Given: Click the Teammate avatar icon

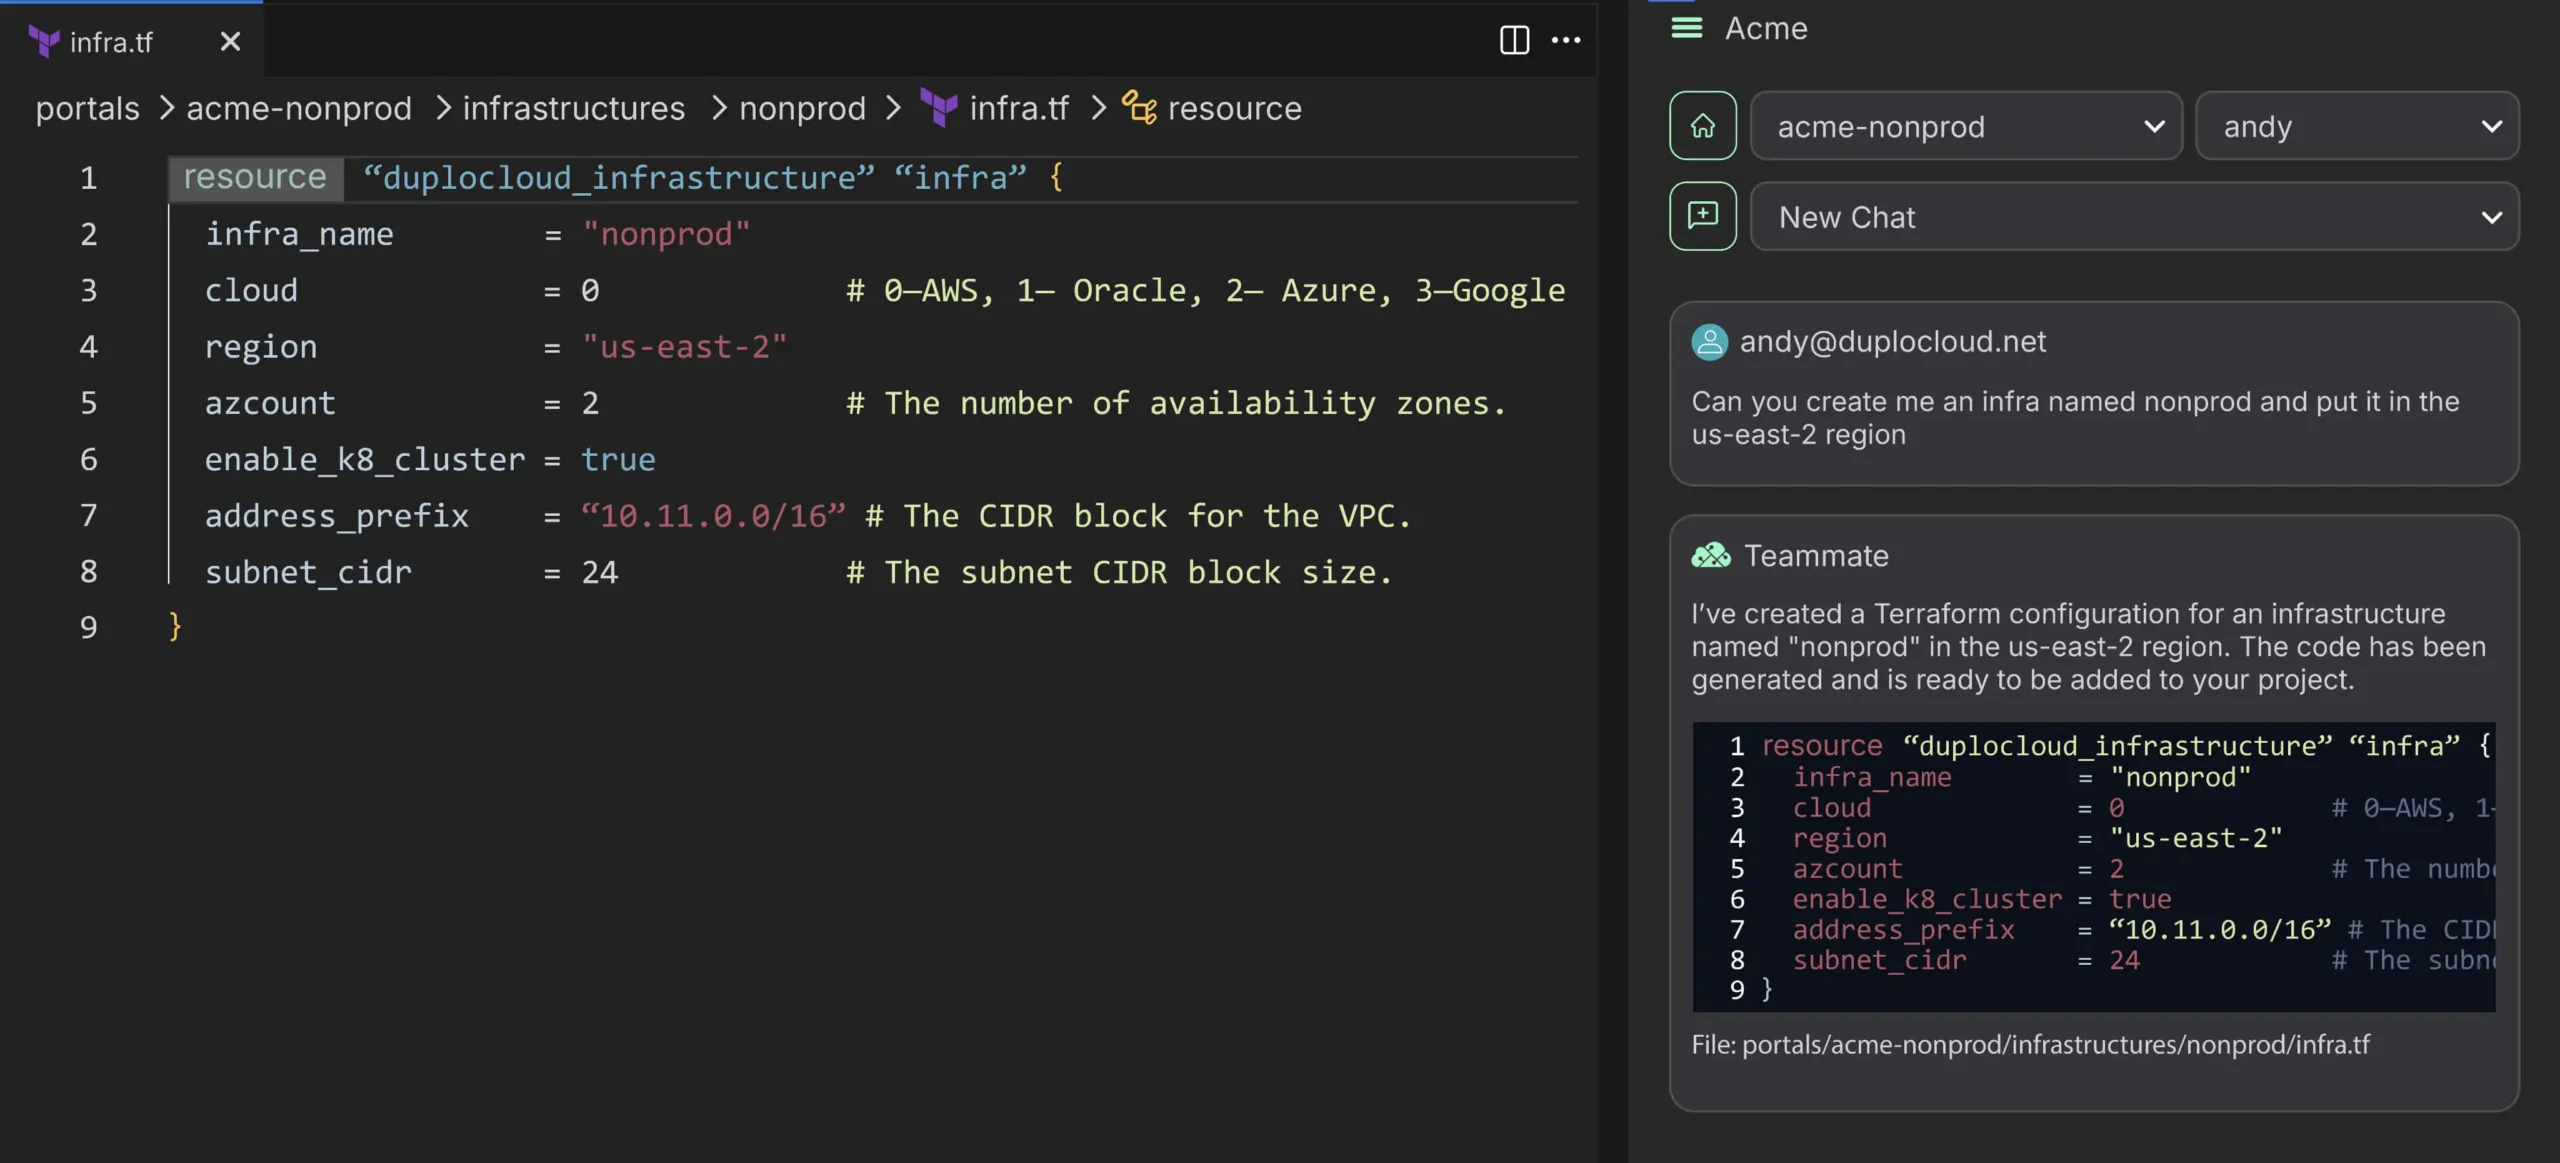Looking at the screenshot, I should (x=1710, y=555).
